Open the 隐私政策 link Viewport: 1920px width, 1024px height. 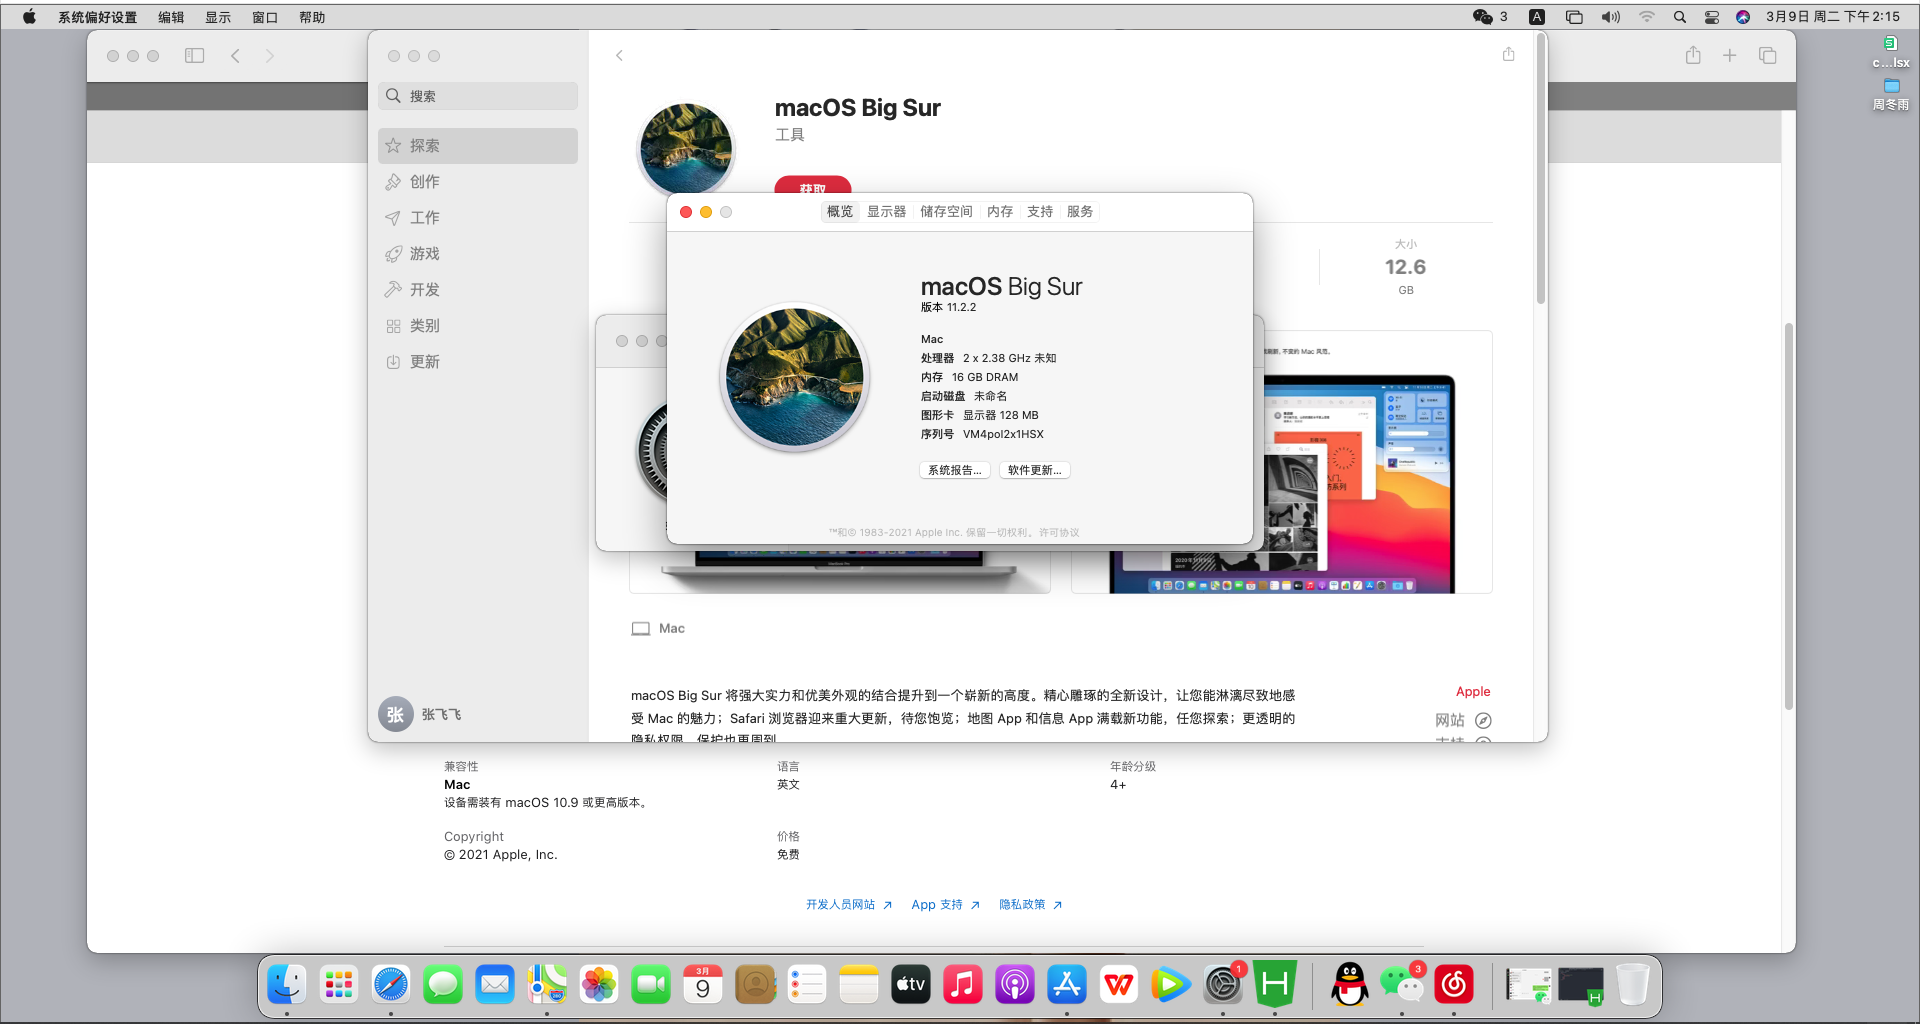[x=1030, y=904]
